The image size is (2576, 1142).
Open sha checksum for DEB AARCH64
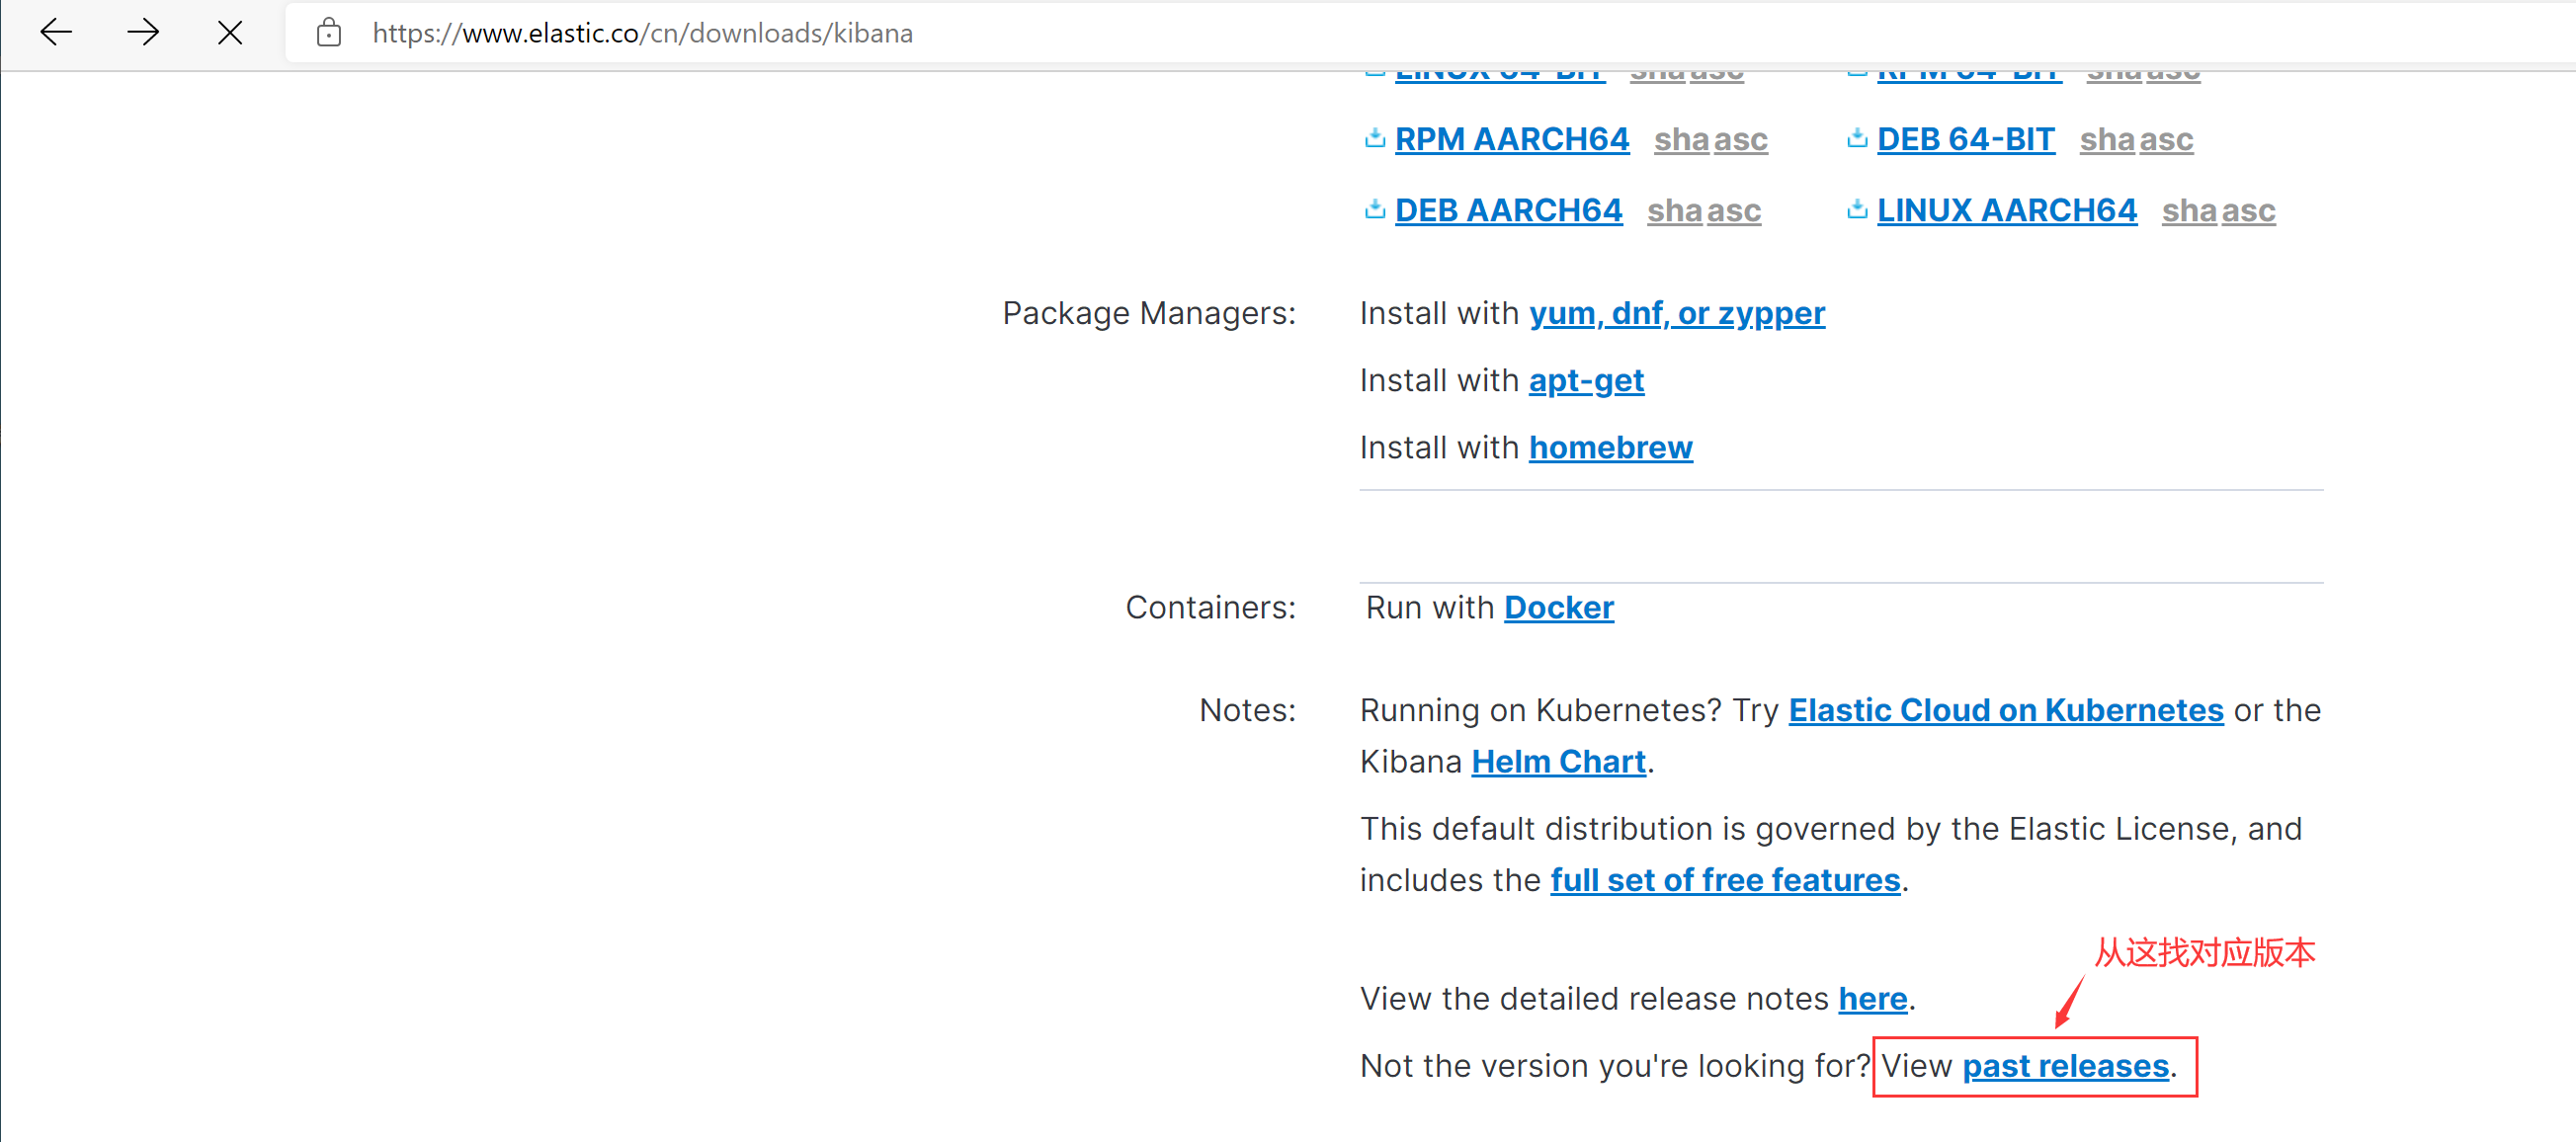point(1675,211)
